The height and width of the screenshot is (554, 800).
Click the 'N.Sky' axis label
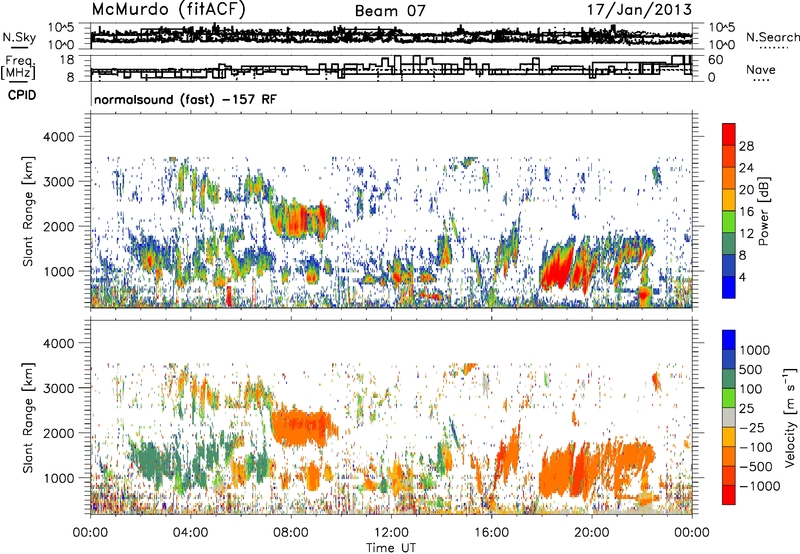click(19, 37)
